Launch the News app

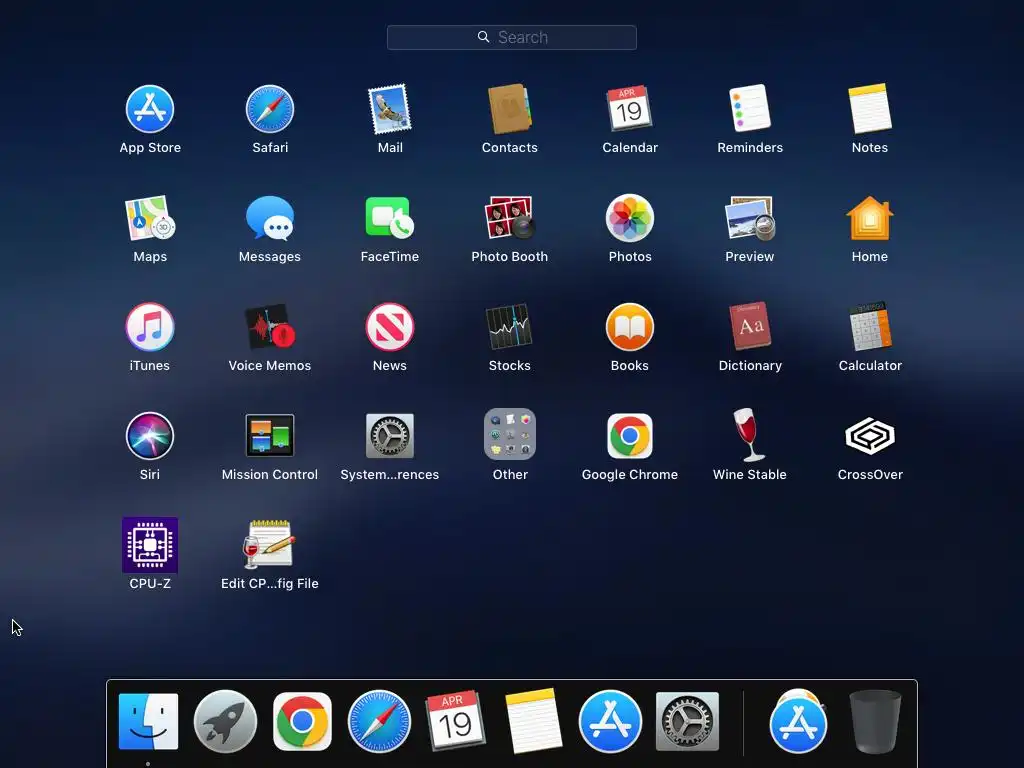pyautogui.click(x=390, y=327)
